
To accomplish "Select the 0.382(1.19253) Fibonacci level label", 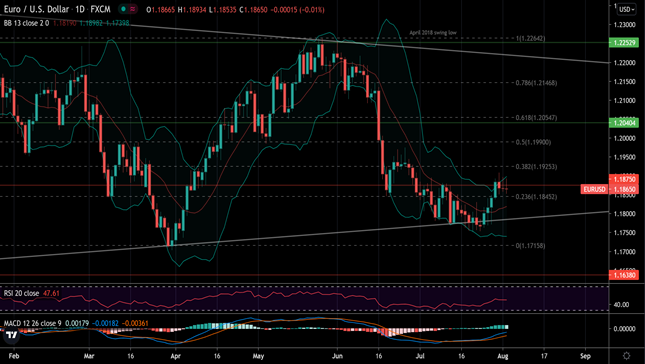I will pyautogui.click(x=536, y=167).
